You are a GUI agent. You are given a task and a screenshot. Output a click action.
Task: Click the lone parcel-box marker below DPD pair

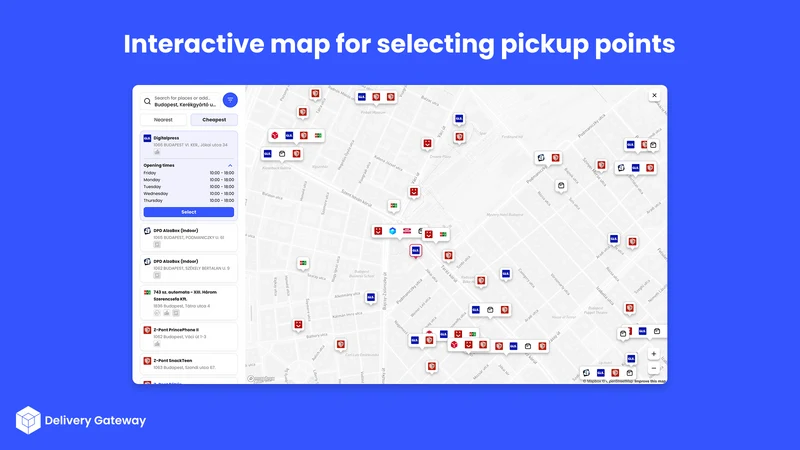pos(561,185)
